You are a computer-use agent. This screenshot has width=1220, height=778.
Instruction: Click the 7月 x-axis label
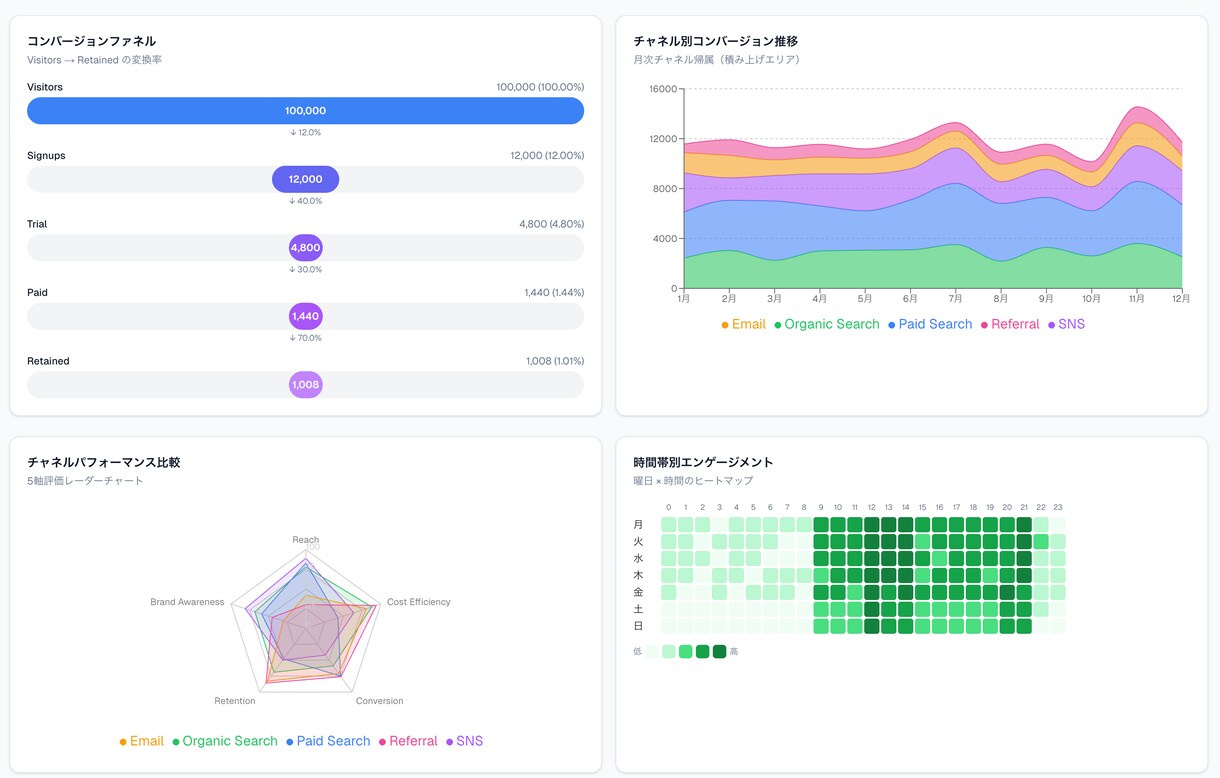956,298
